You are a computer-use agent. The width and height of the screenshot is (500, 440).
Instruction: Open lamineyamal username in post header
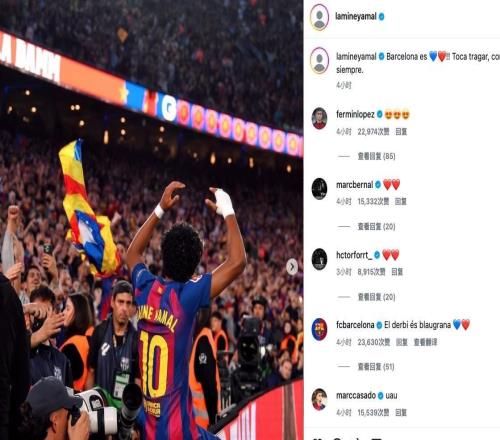(356, 16)
